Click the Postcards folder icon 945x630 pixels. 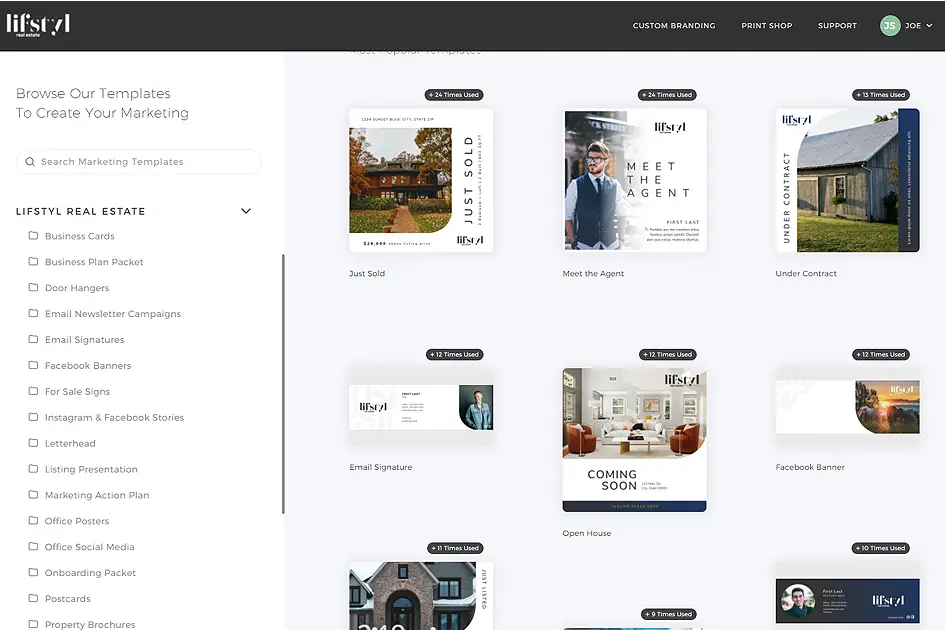[33, 599]
